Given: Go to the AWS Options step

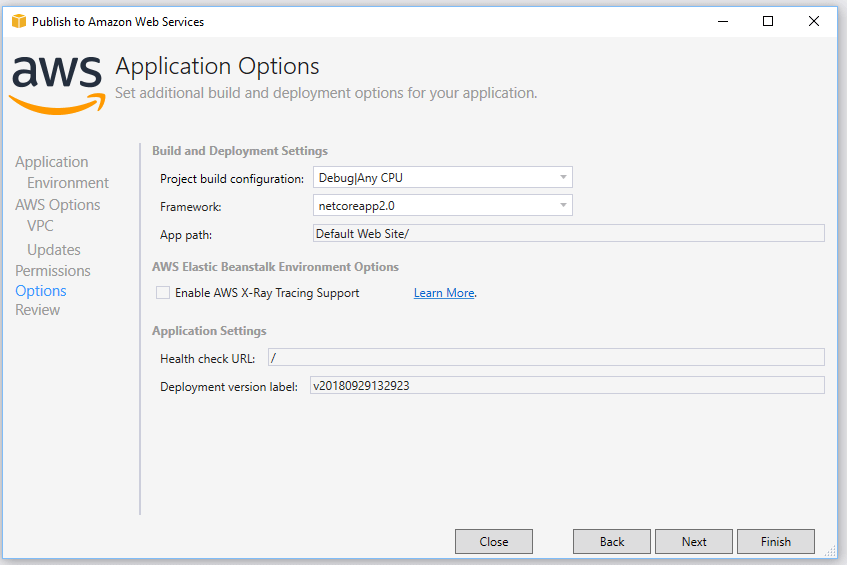Looking at the screenshot, I should pyautogui.click(x=58, y=205).
